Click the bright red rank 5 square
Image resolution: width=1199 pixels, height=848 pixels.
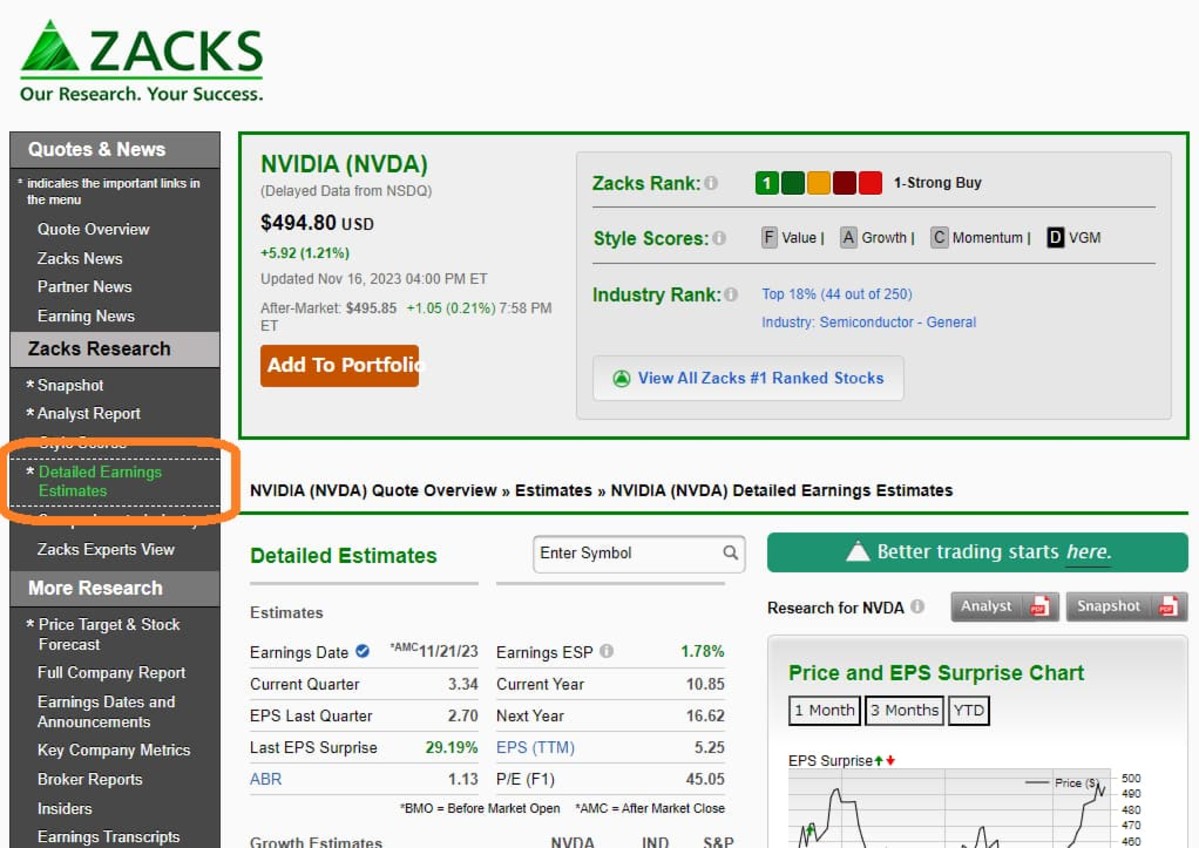click(870, 183)
